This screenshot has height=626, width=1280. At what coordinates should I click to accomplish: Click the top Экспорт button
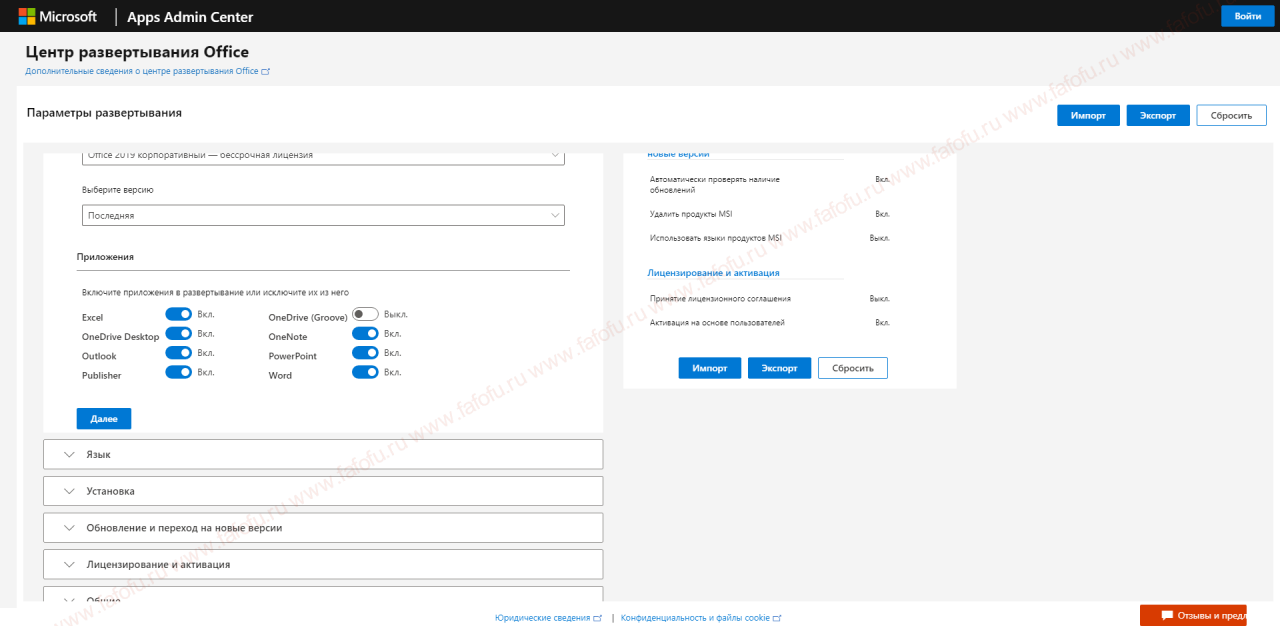click(1158, 115)
